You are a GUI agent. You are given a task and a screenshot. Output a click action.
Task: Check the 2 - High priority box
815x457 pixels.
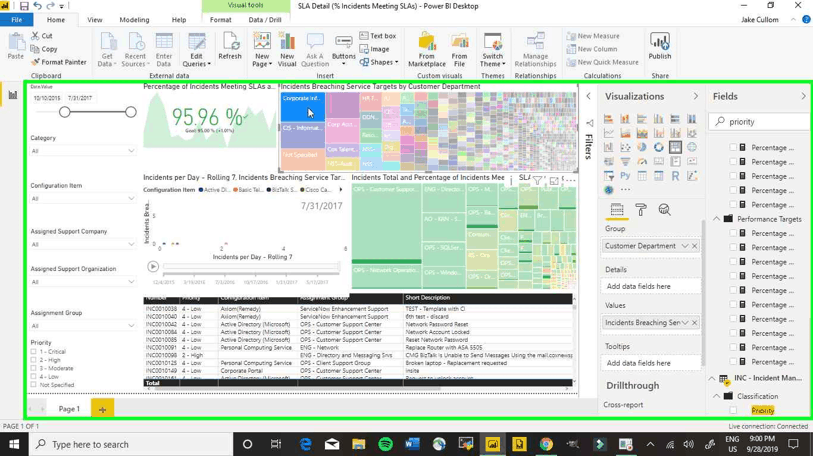click(x=34, y=360)
